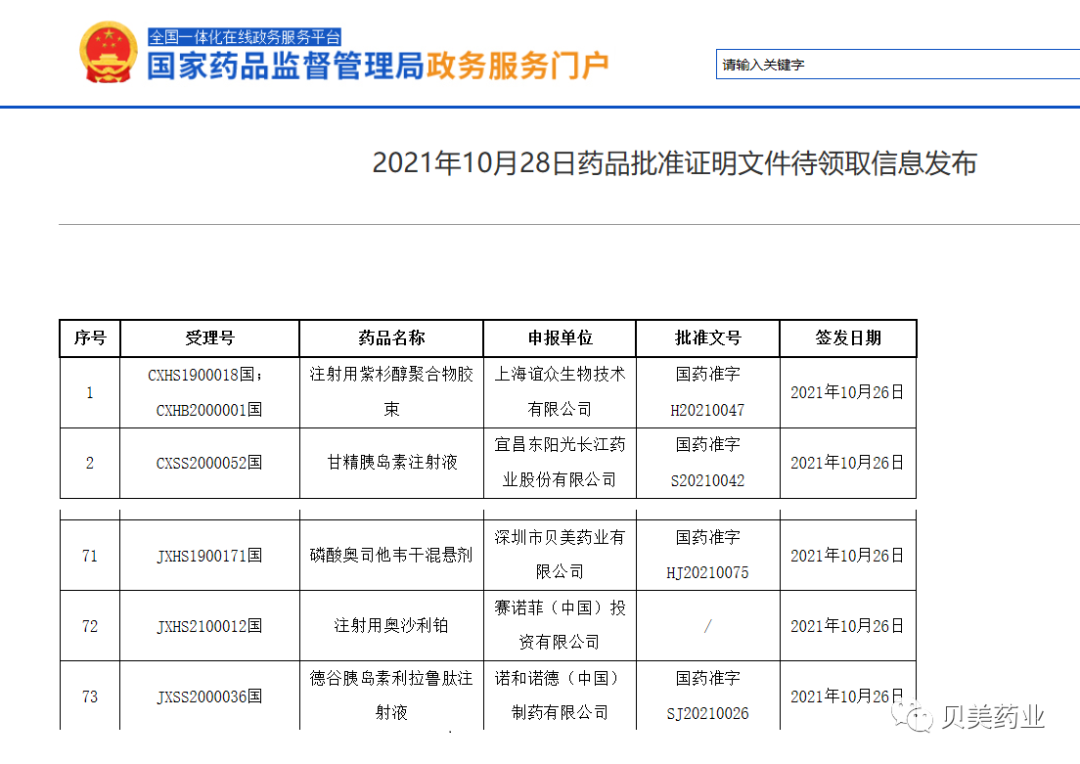
Task: Select the serial number 1 link
Action: click(x=89, y=392)
